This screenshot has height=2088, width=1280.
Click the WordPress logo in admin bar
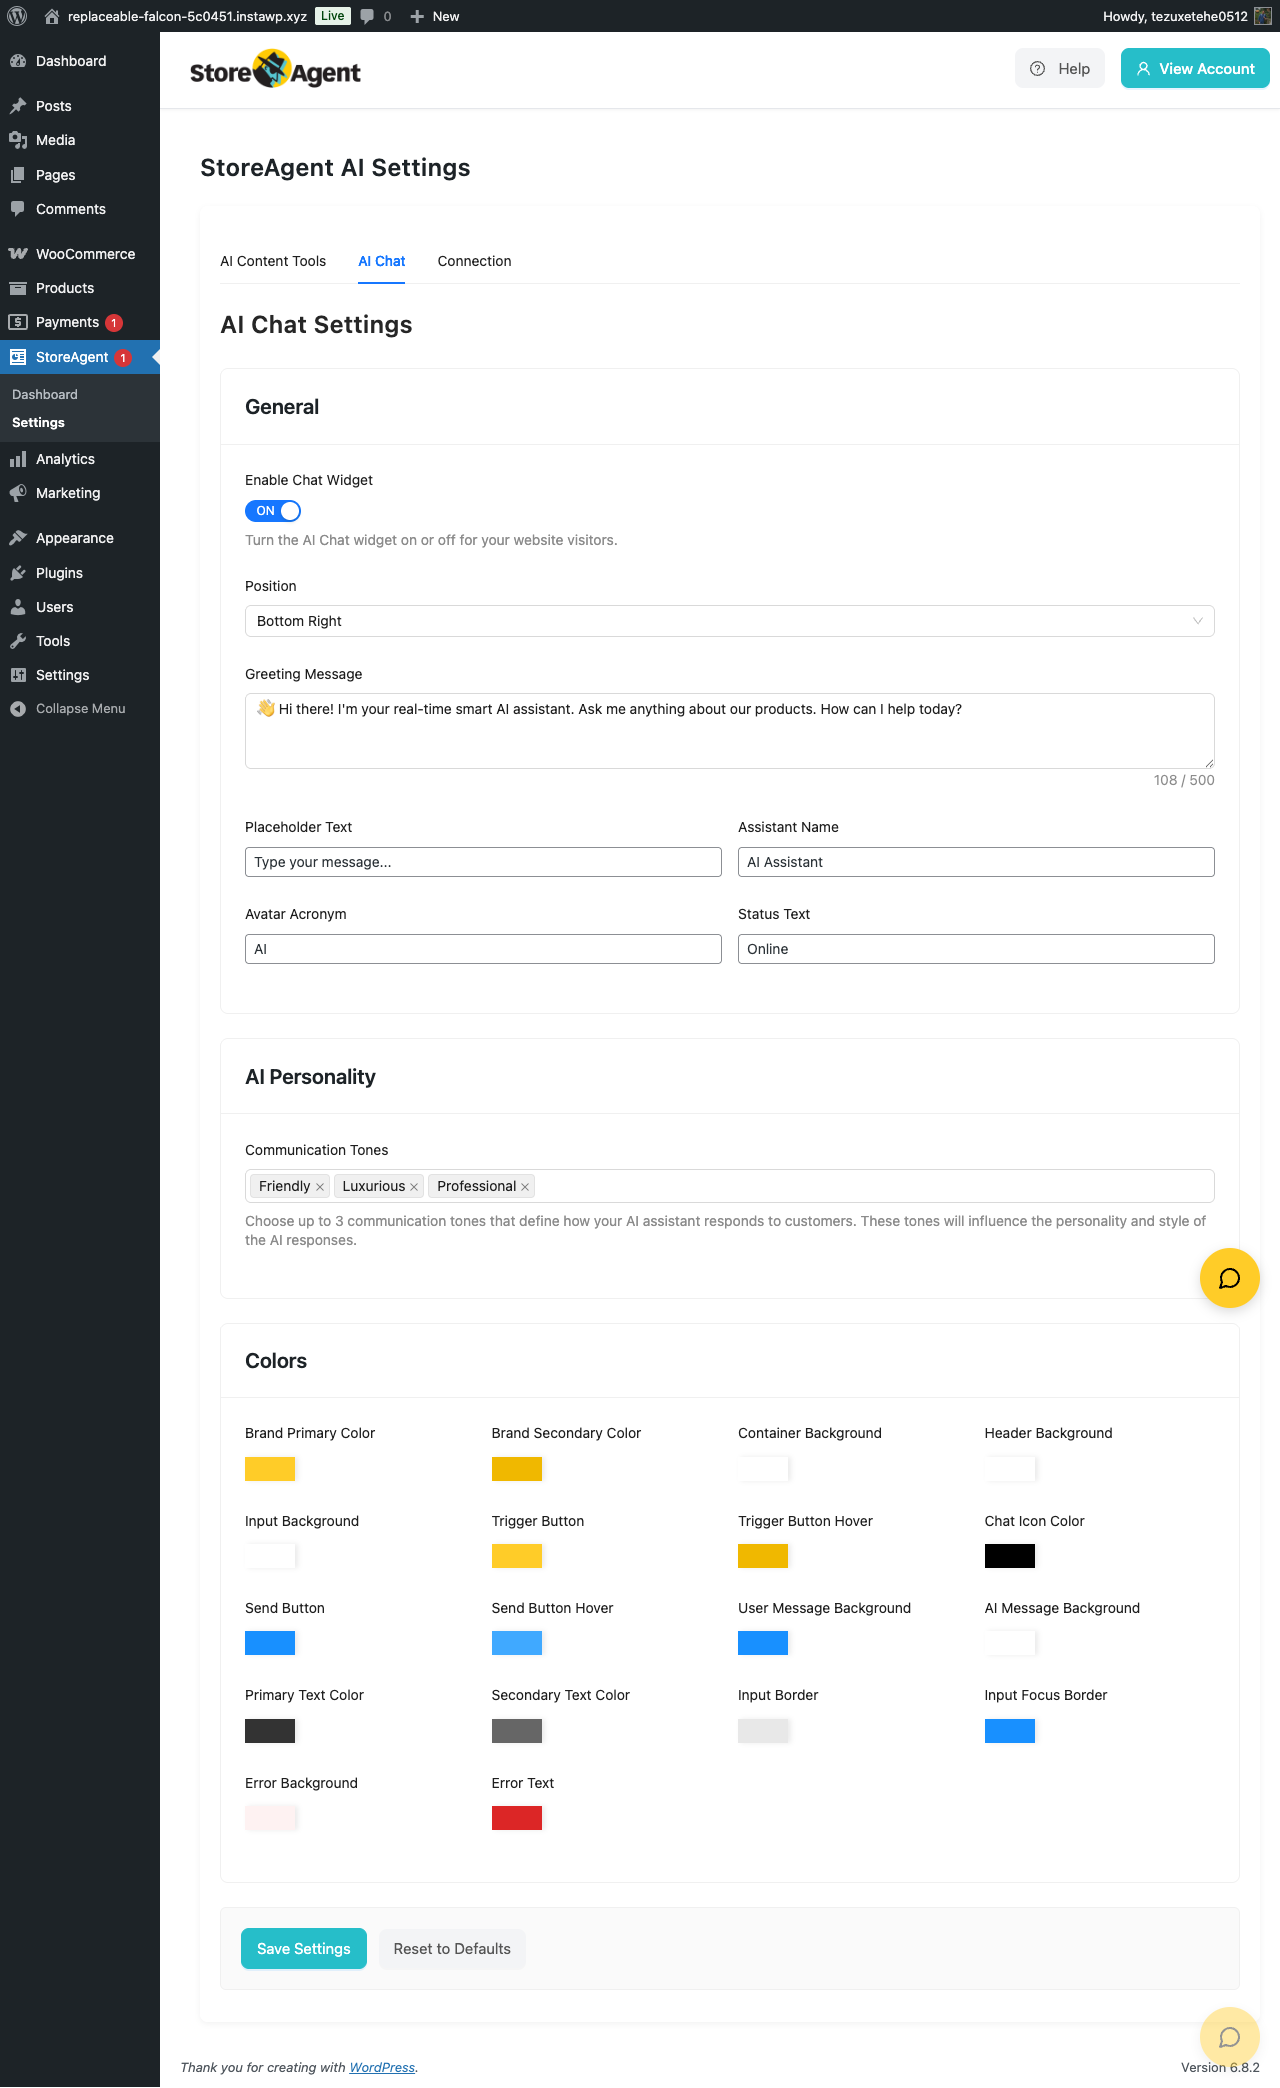pos(17,16)
